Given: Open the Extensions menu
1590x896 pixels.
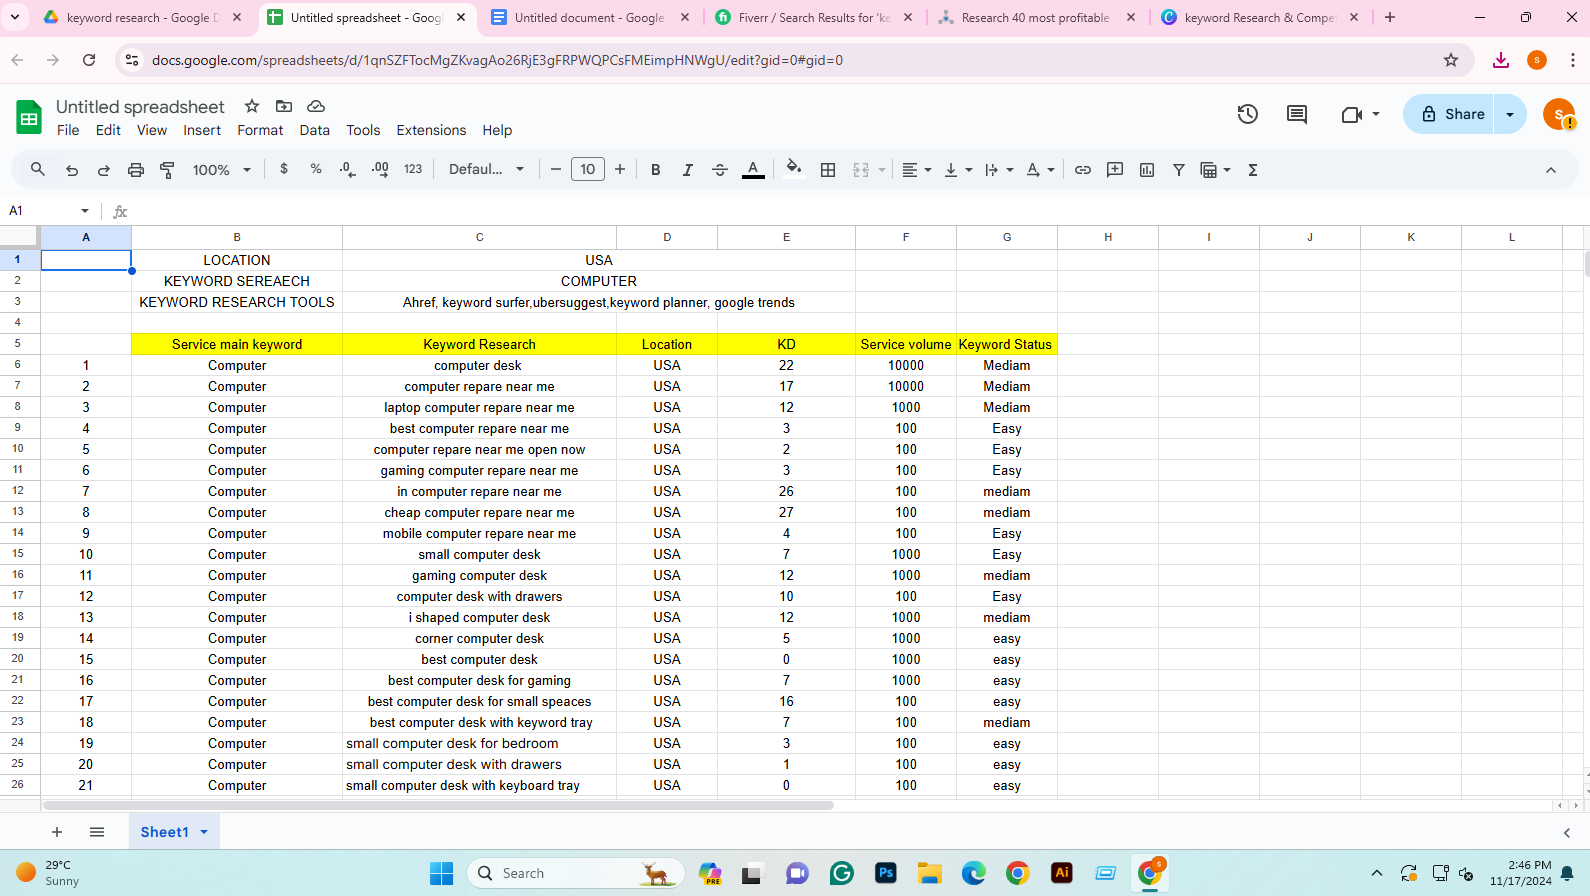Looking at the screenshot, I should click(x=431, y=130).
